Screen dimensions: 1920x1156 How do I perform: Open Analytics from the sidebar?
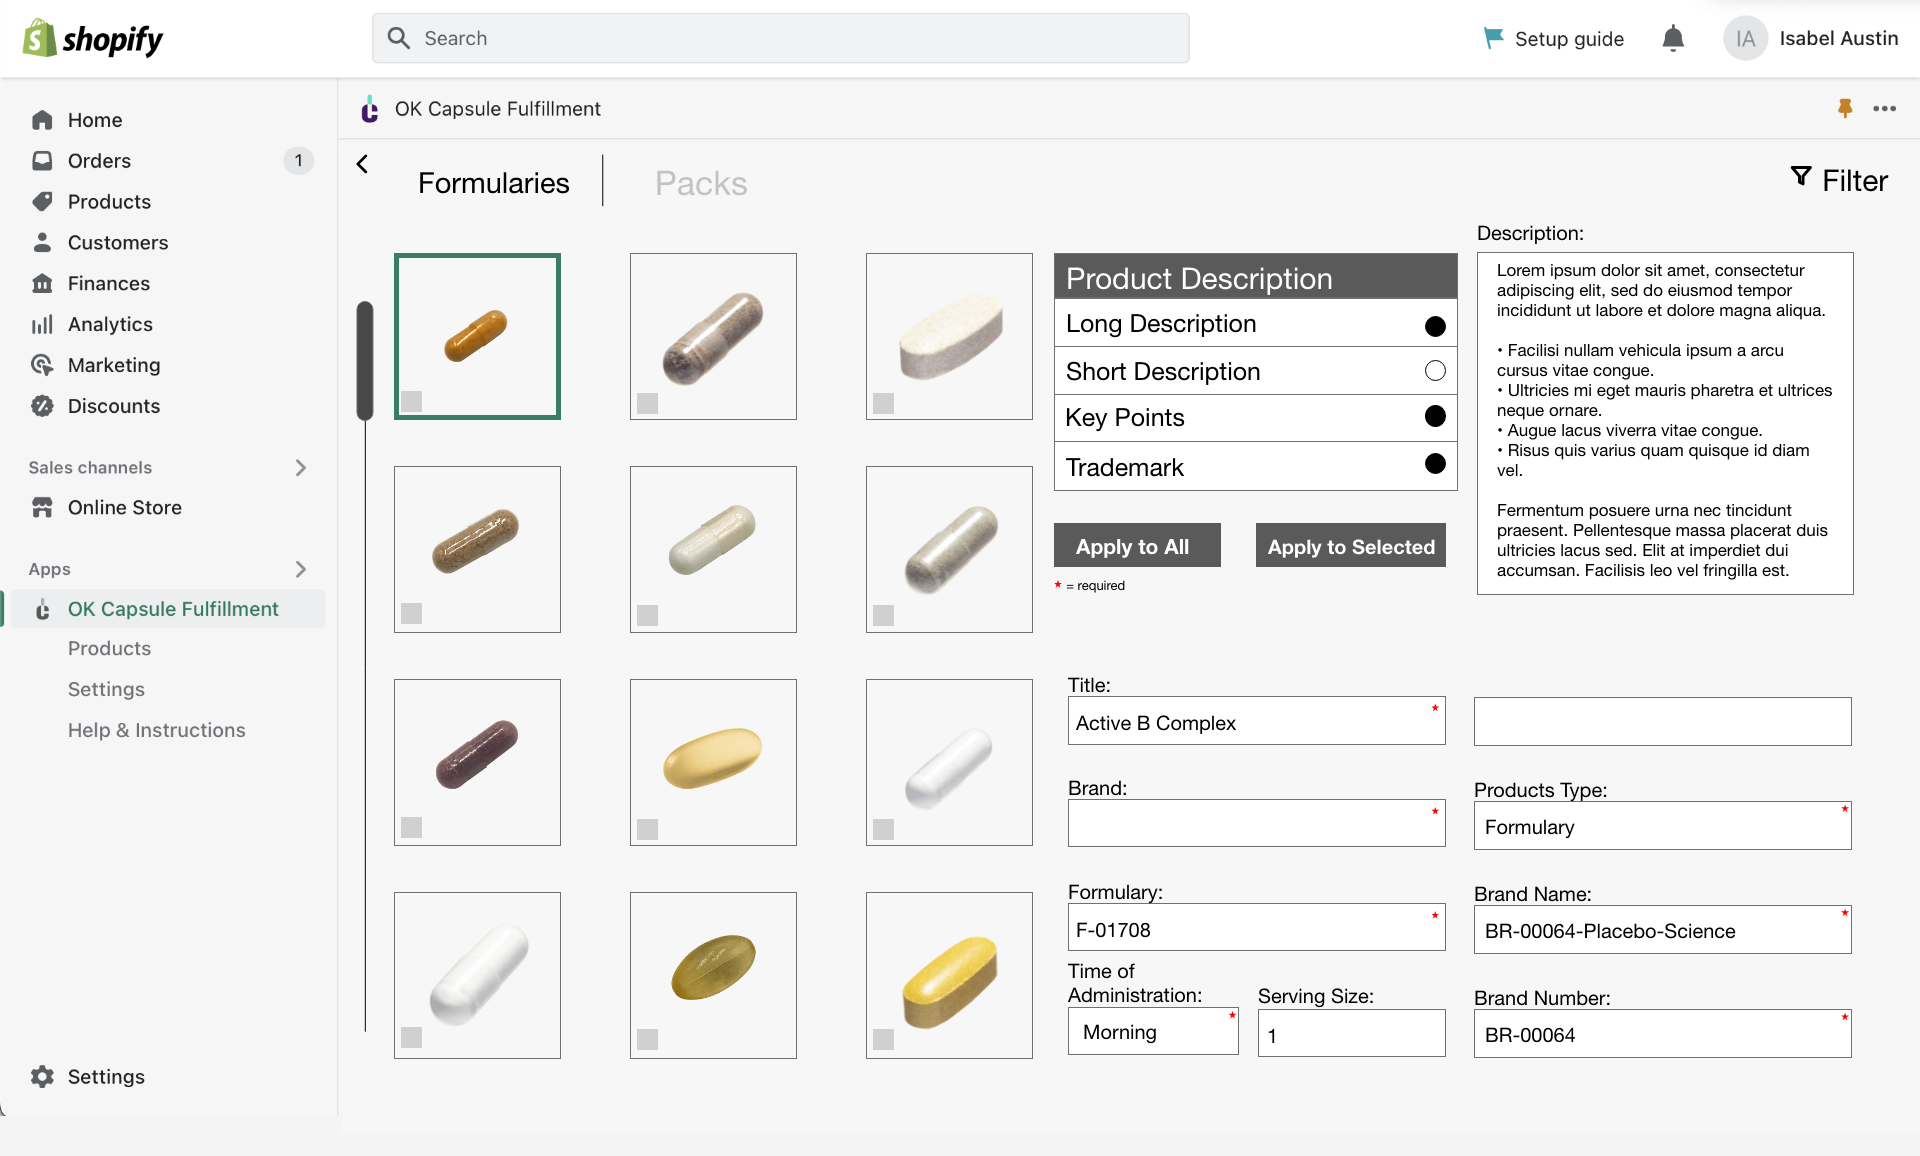[x=110, y=324]
